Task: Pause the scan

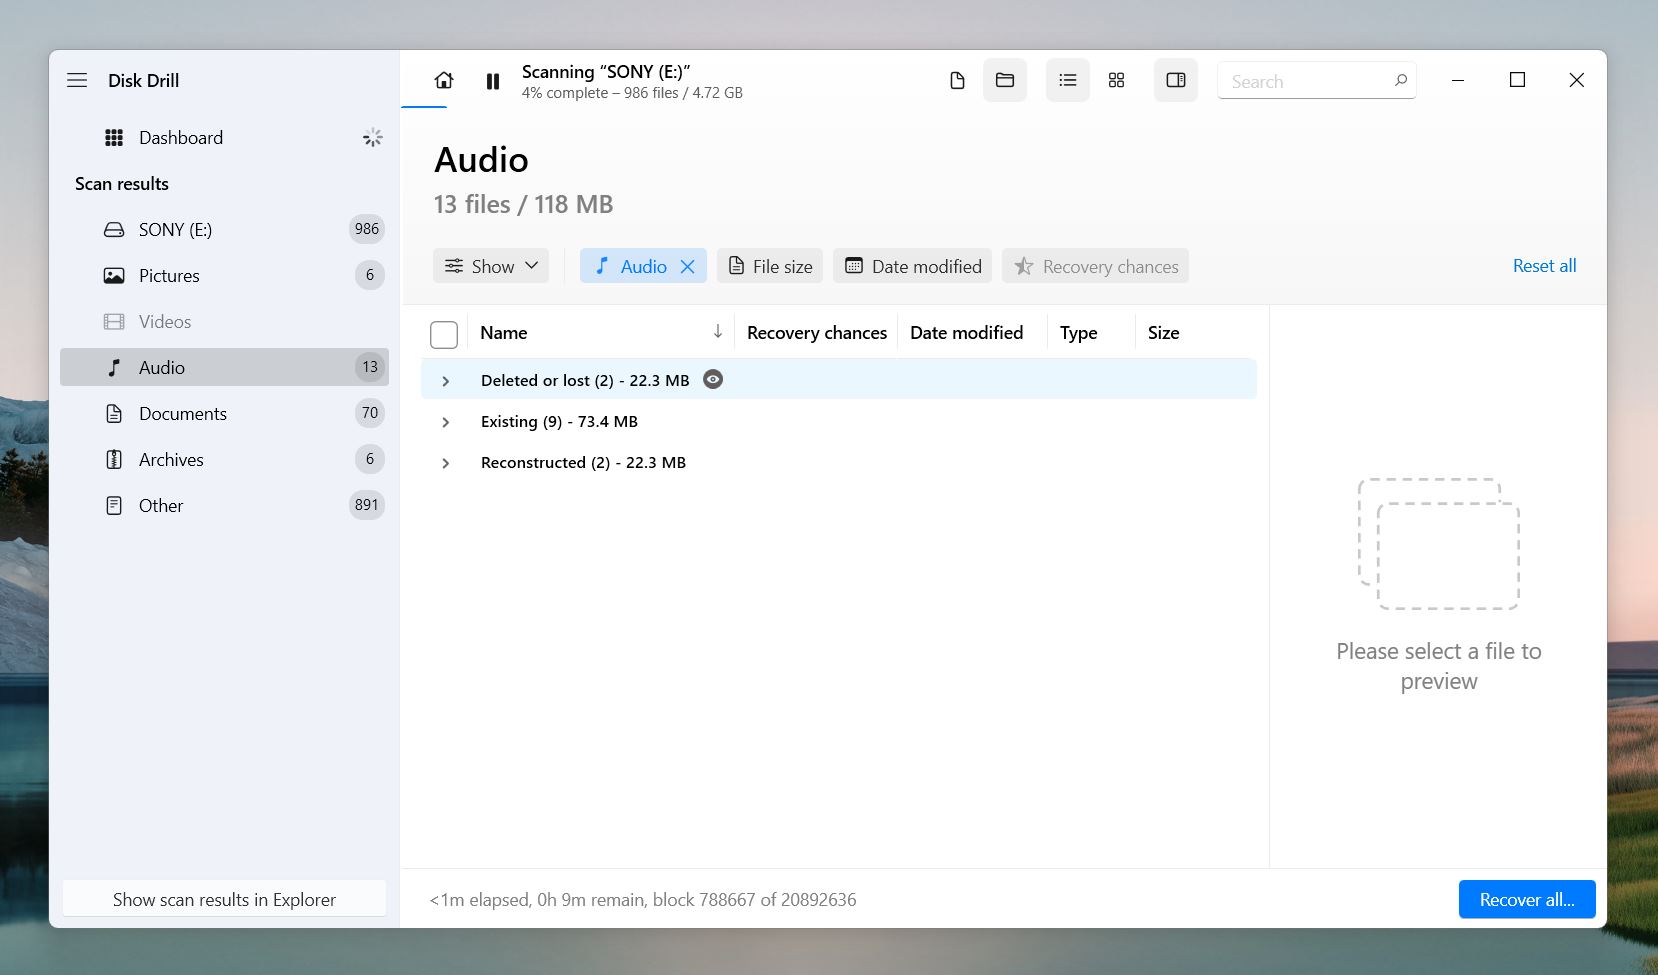Action: point(493,81)
